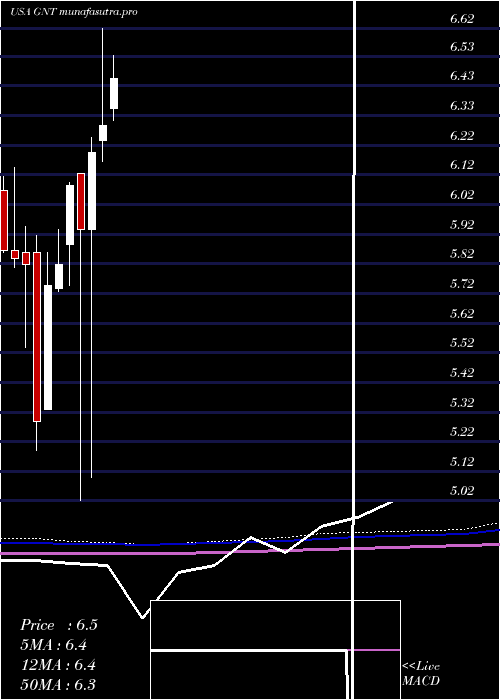Select the 5.22 price axis label
Viewport: 500px width, 700px height.
(x=462, y=431)
